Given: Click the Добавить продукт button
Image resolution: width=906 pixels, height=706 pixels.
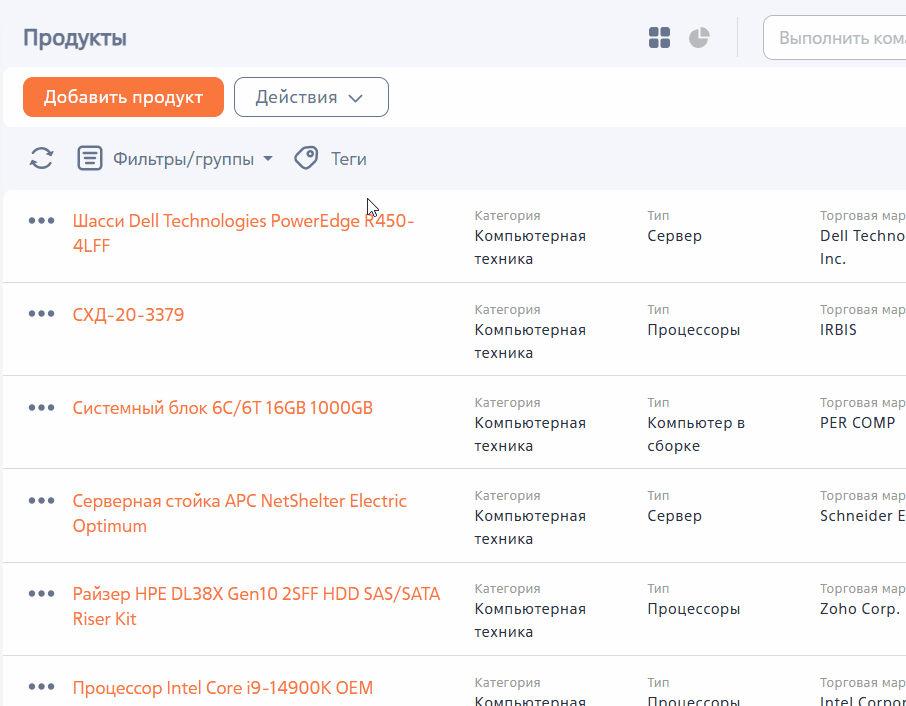Looking at the screenshot, I should (x=123, y=97).
